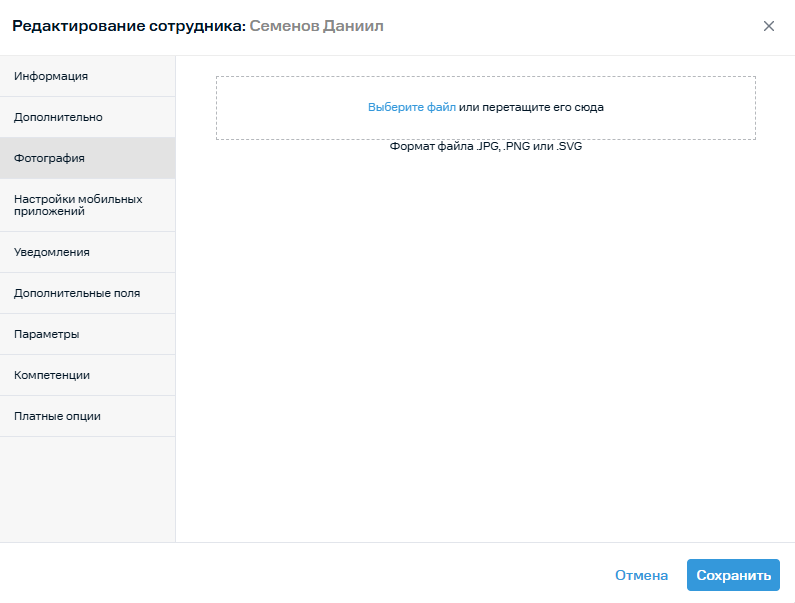
Task: Switch to the Дополнительно section
Action: point(58,117)
